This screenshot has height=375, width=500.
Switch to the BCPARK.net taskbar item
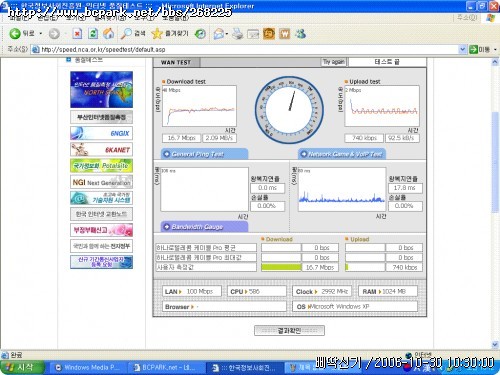pyautogui.click(x=166, y=367)
